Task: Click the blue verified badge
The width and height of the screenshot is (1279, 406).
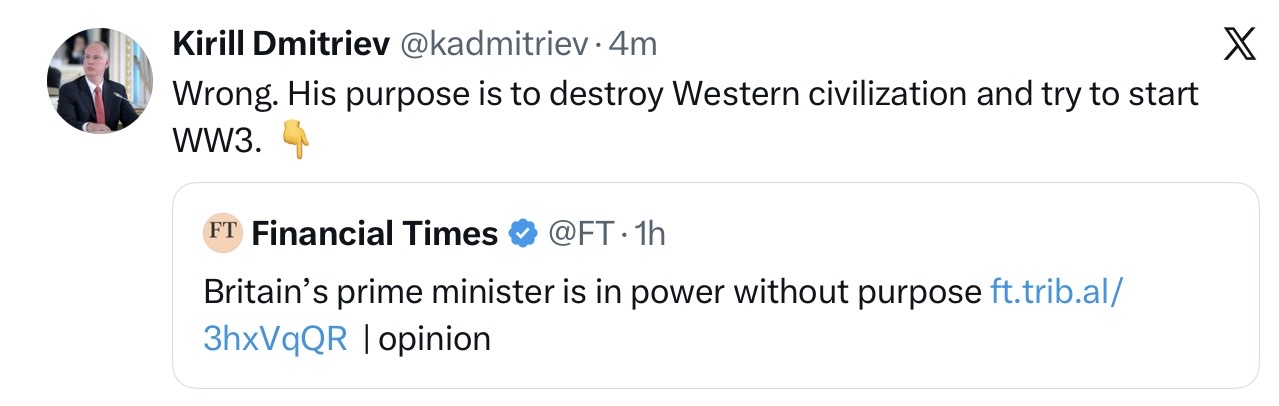Action: point(522,234)
